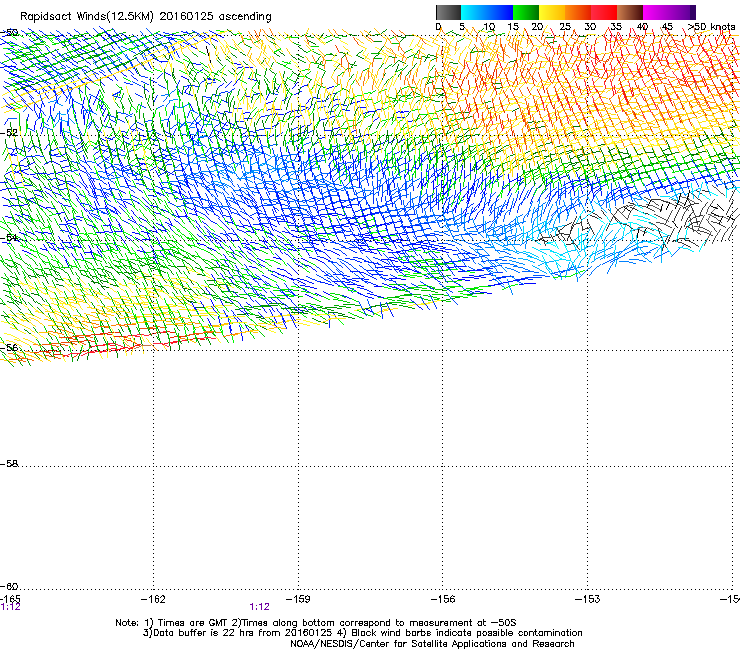The image size is (740, 650).
Task: Click the gray 0-5 knots legend swatch
Action: click(448, 12)
